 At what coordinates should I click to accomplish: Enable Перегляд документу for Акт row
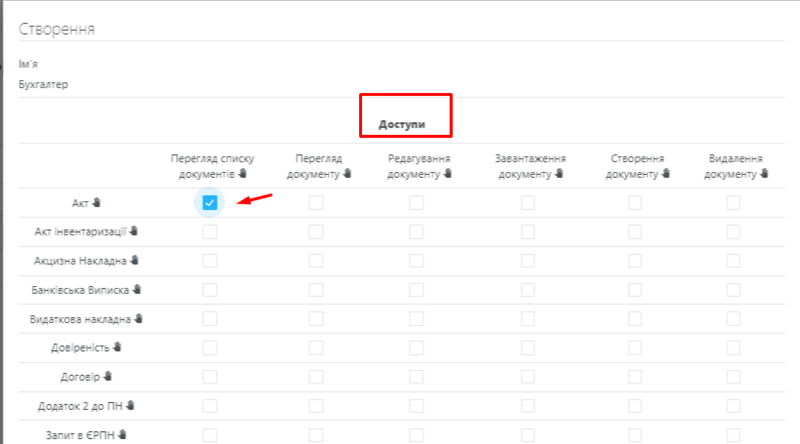316,203
